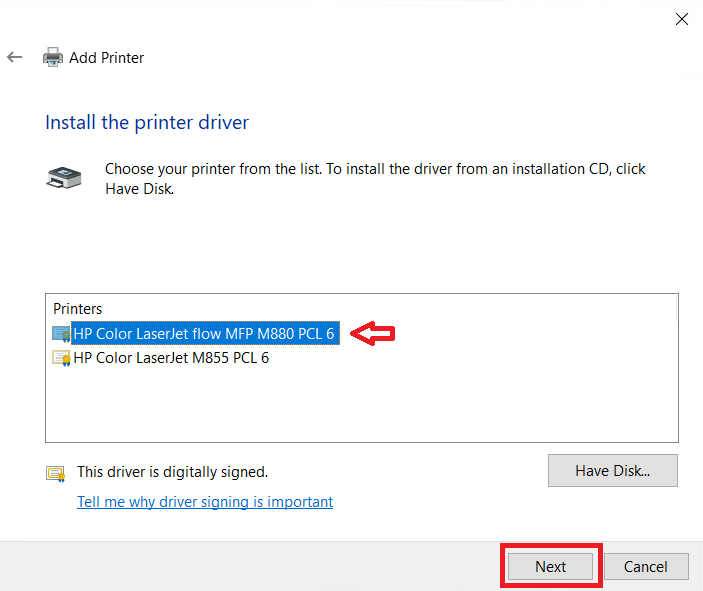Click the printer image beside the instructions

click(x=64, y=178)
